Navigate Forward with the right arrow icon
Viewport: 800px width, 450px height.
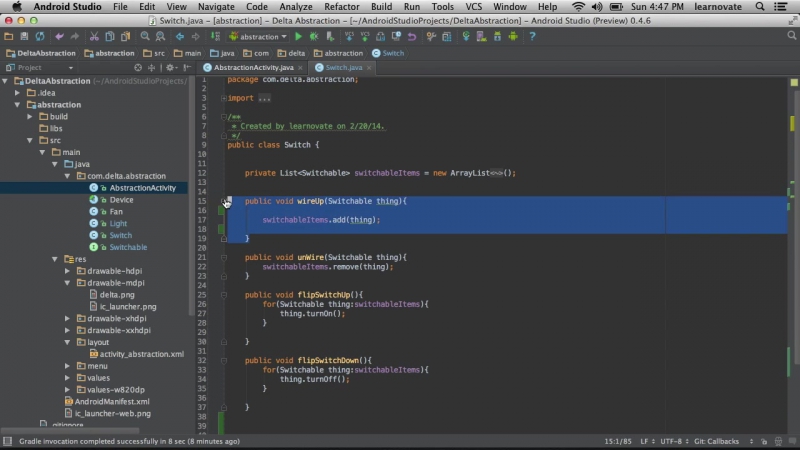[x=195, y=36]
